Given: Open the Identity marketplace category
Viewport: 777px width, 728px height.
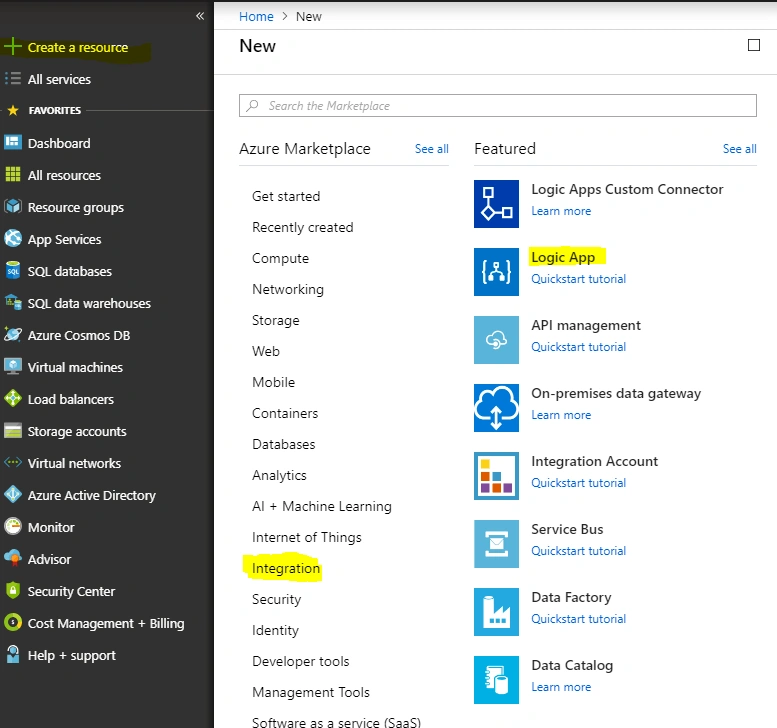Looking at the screenshot, I should (275, 630).
